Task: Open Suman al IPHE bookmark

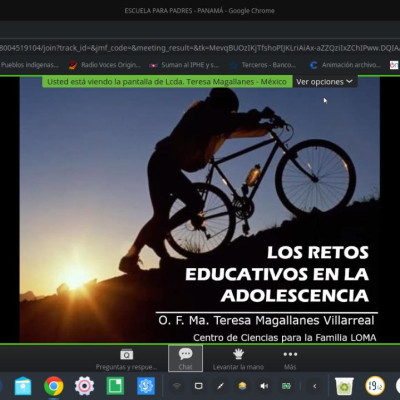Action: coord(184,65)
